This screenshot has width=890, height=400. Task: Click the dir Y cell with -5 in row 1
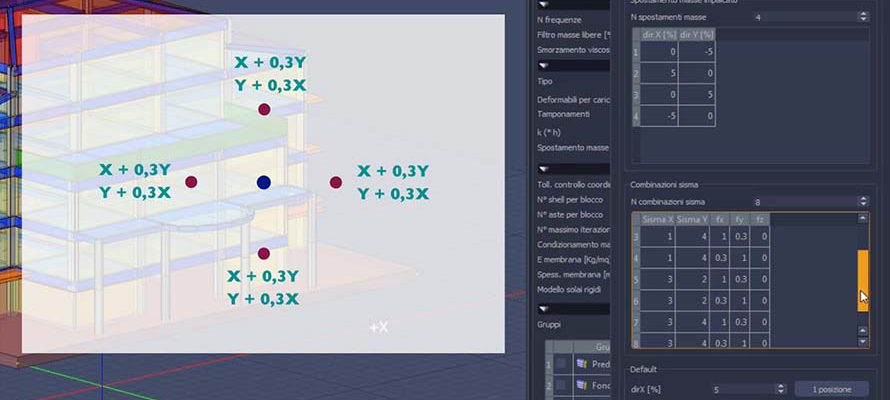696,52
